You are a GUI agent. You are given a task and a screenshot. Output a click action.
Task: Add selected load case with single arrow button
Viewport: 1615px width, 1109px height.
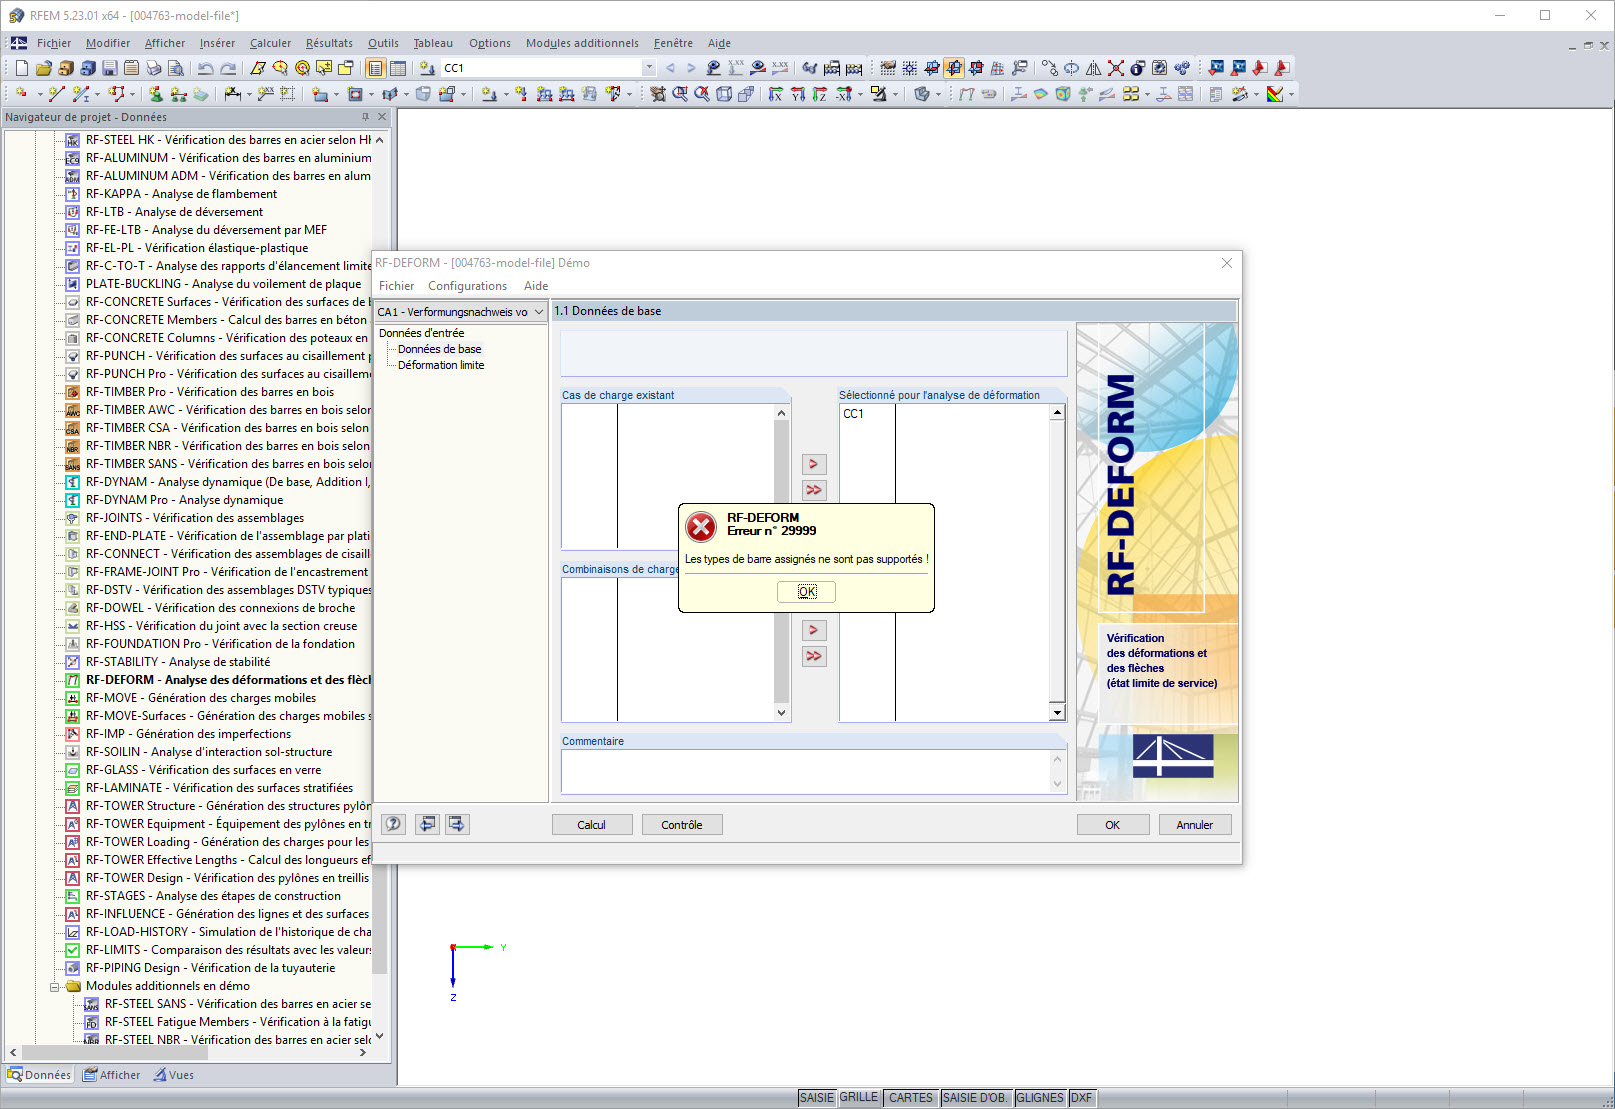pos(814,464)
